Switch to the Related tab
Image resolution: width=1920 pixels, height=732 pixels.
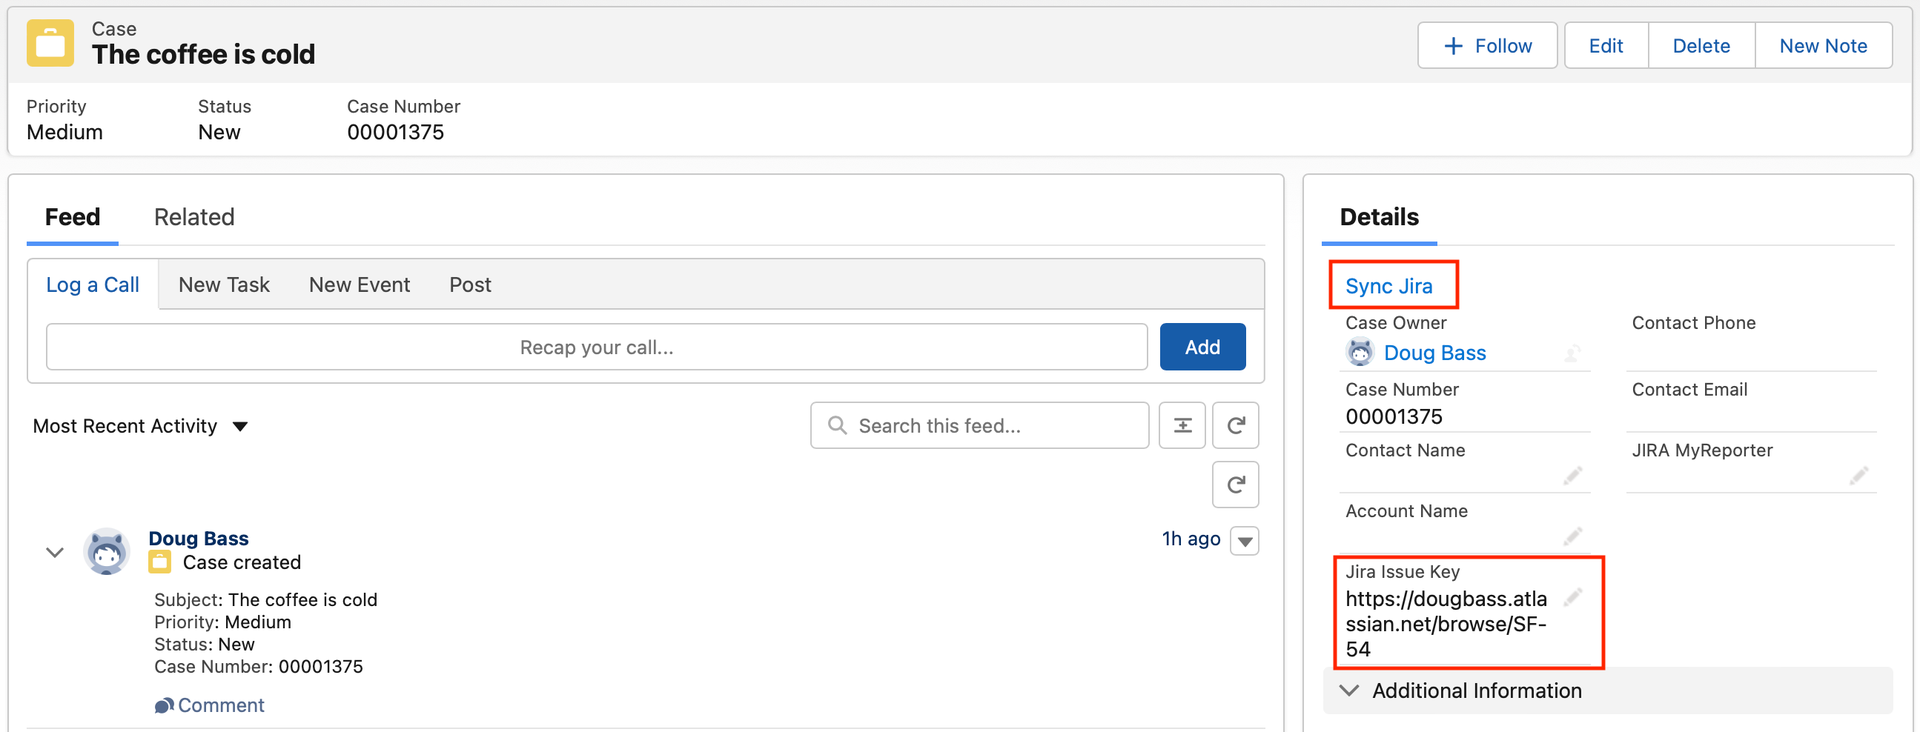[x=194, y=217]
